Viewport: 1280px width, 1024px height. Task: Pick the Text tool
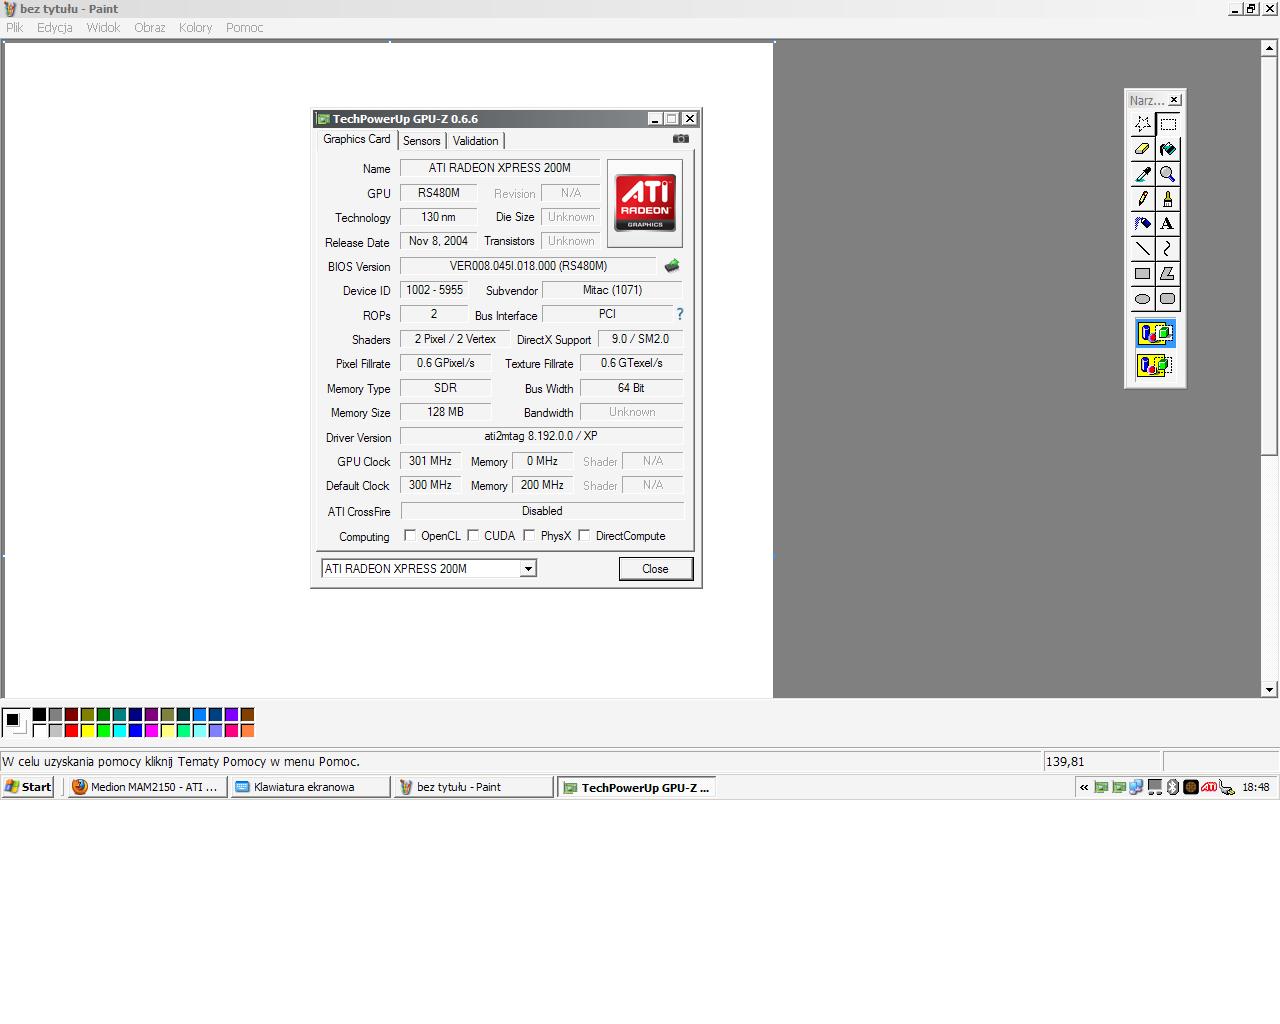click(x=1168, y=224)
